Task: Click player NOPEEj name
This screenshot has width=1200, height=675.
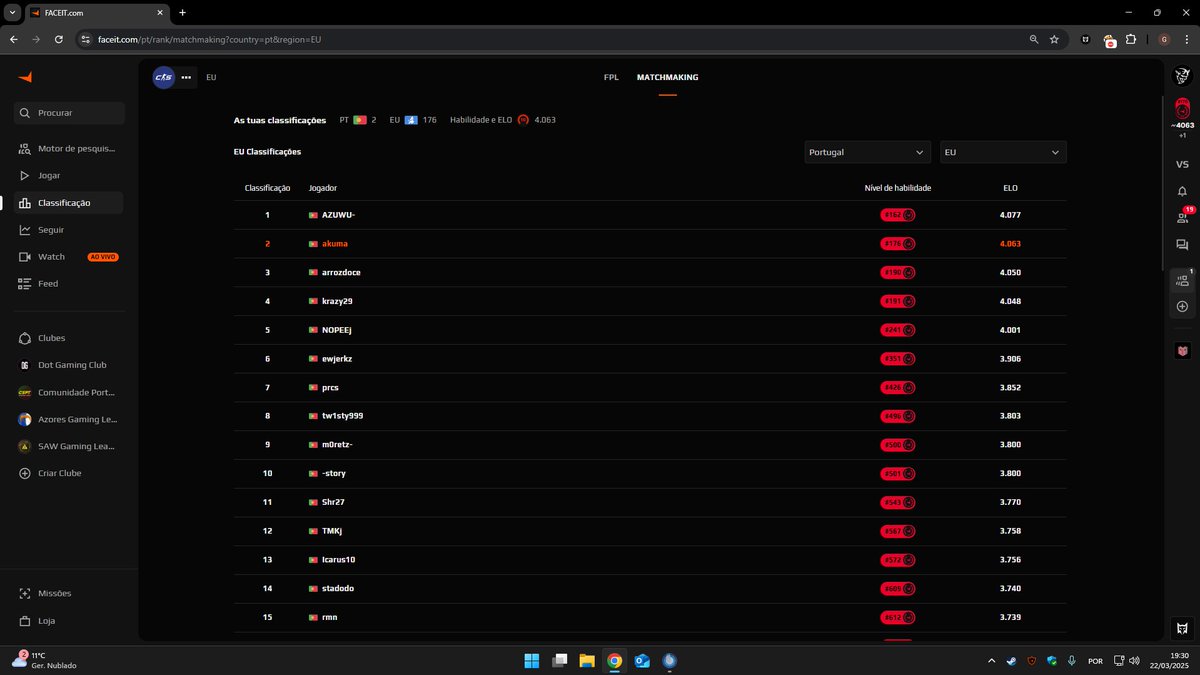Action: pos(337,330)
